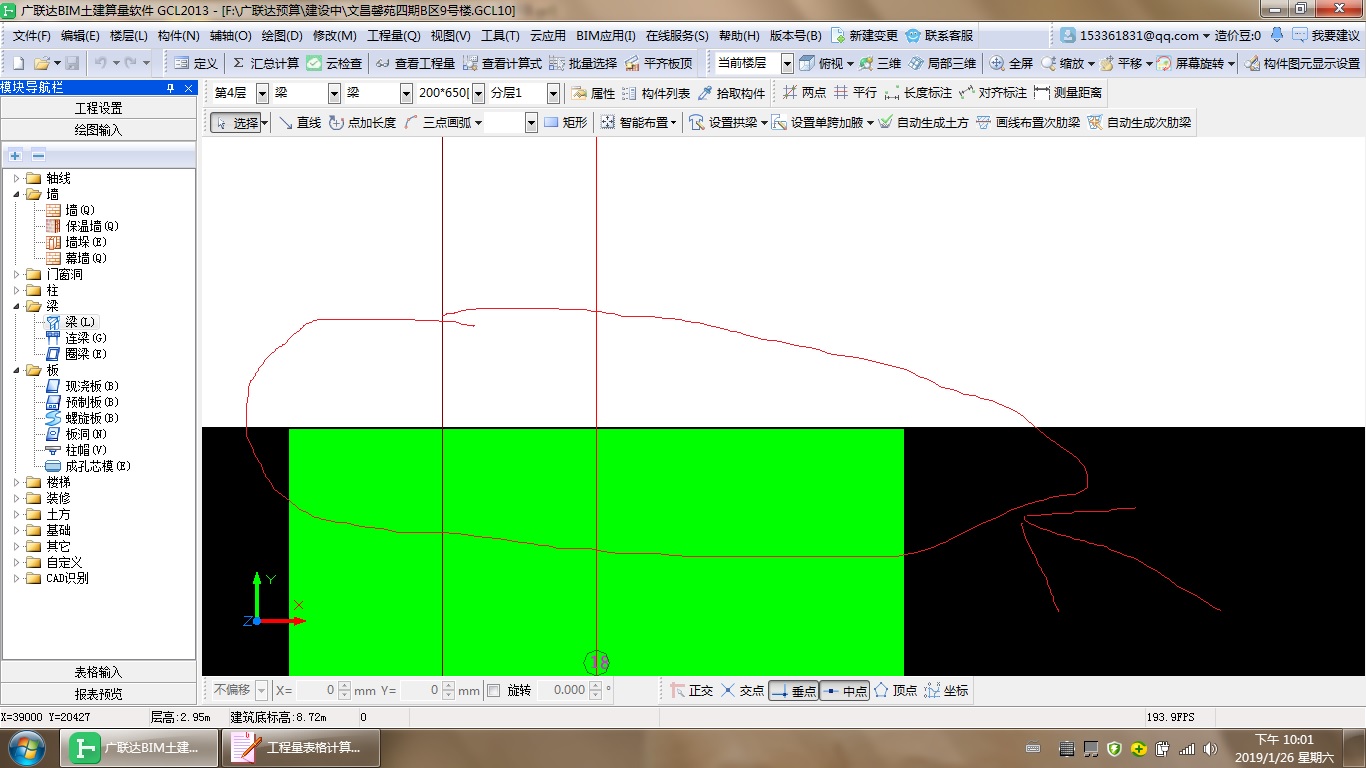Image resolution: width=1366 pixels, height=768 pixels.
Task: Switch to 三维 3D view
Action: 879,63
